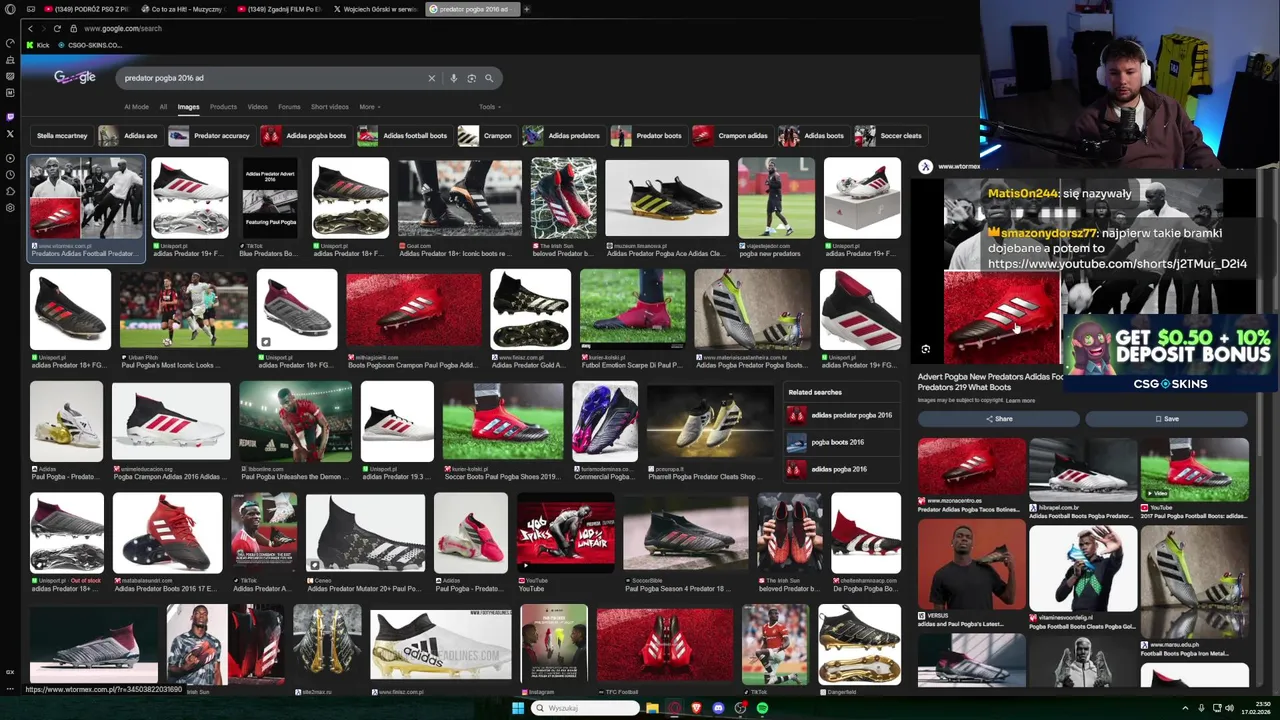Open sidebar player play-circle icon

(10, 158)
